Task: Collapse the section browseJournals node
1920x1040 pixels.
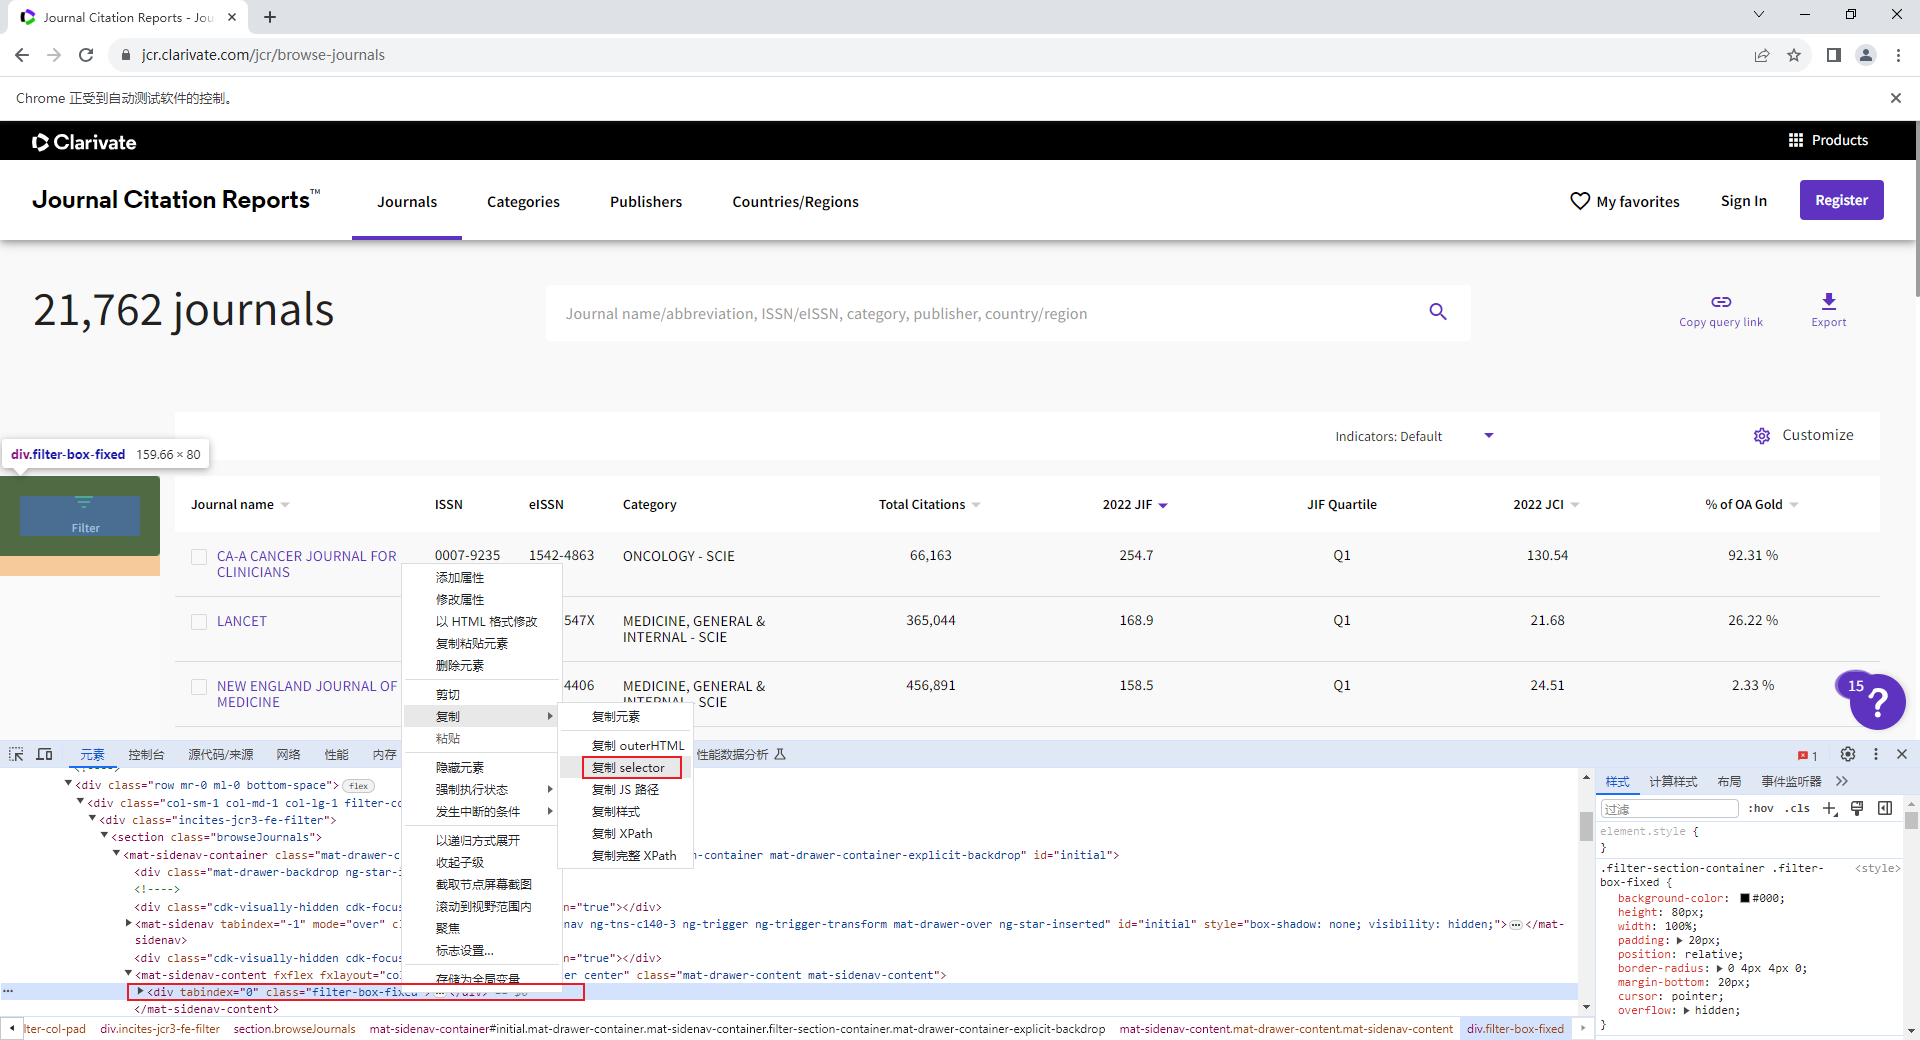Action: click(104, 836)
